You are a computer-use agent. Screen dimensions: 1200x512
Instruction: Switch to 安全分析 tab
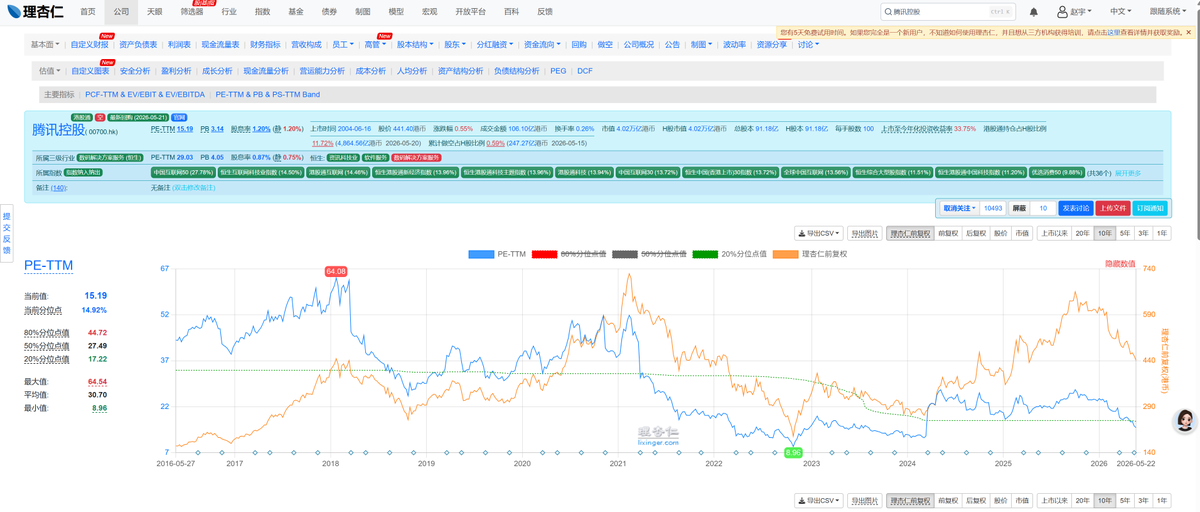[x=135, y=71]
